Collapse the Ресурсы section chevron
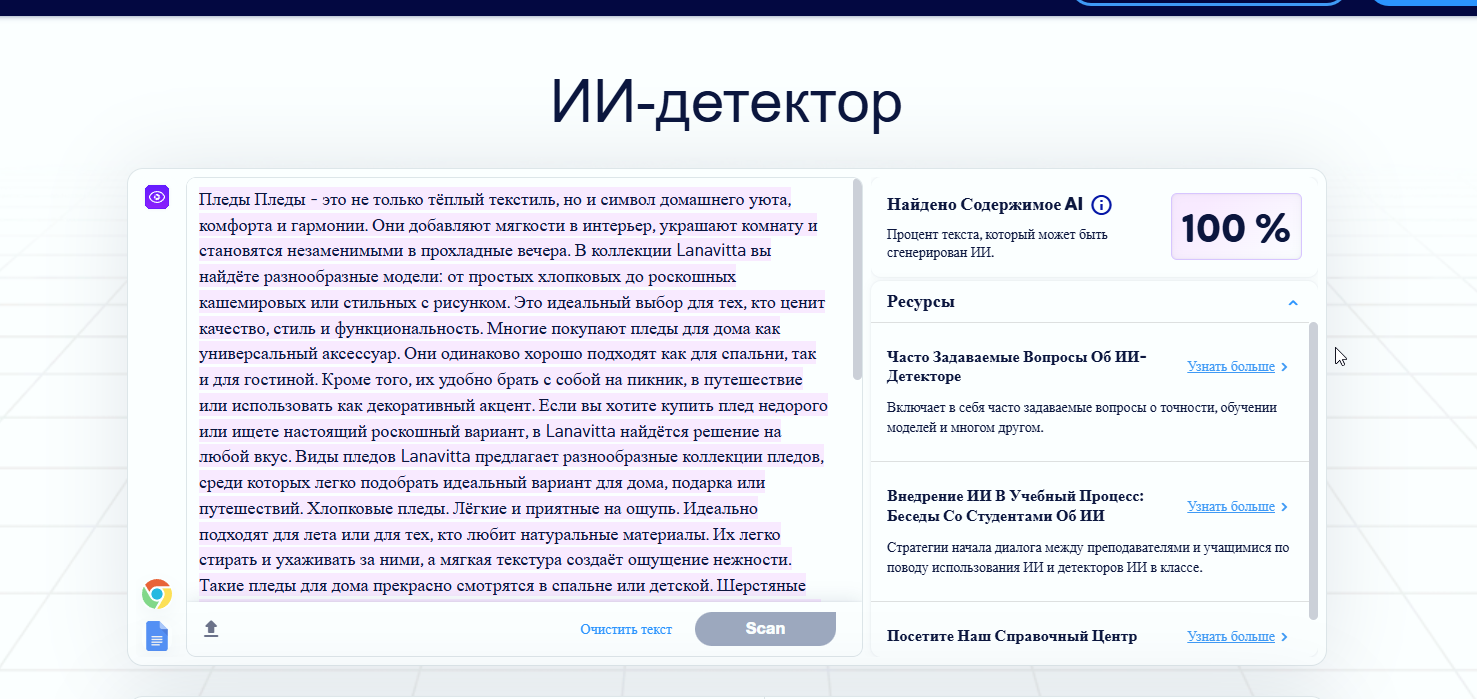The width and height of the screenshot is (1477, 699). point(1292,302)
